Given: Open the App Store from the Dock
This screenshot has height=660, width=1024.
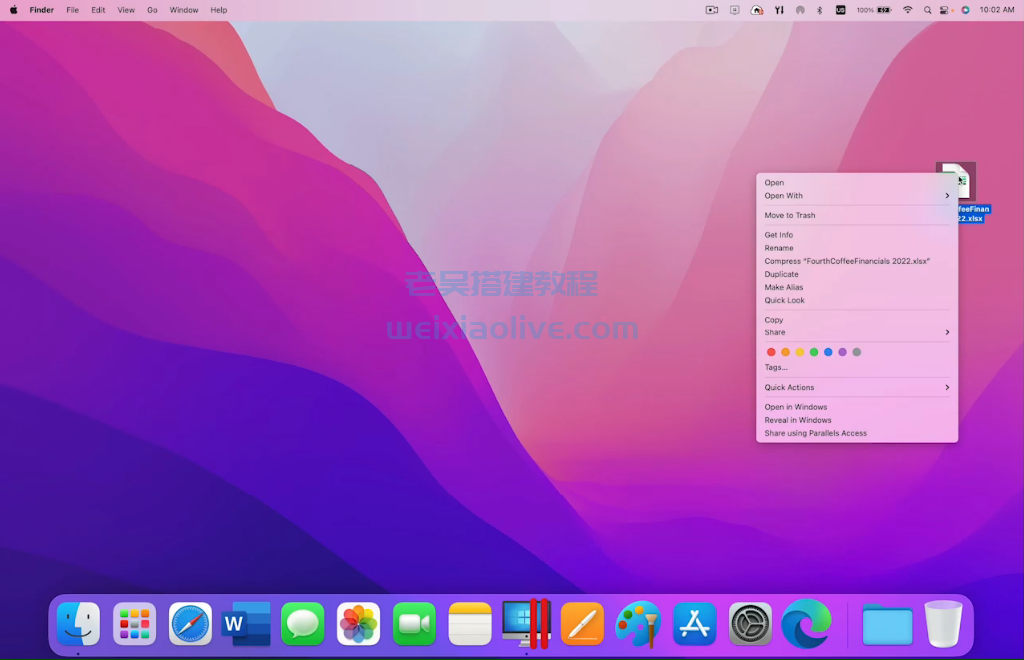Looking at the screenshot, I should [x=694, y=623].
